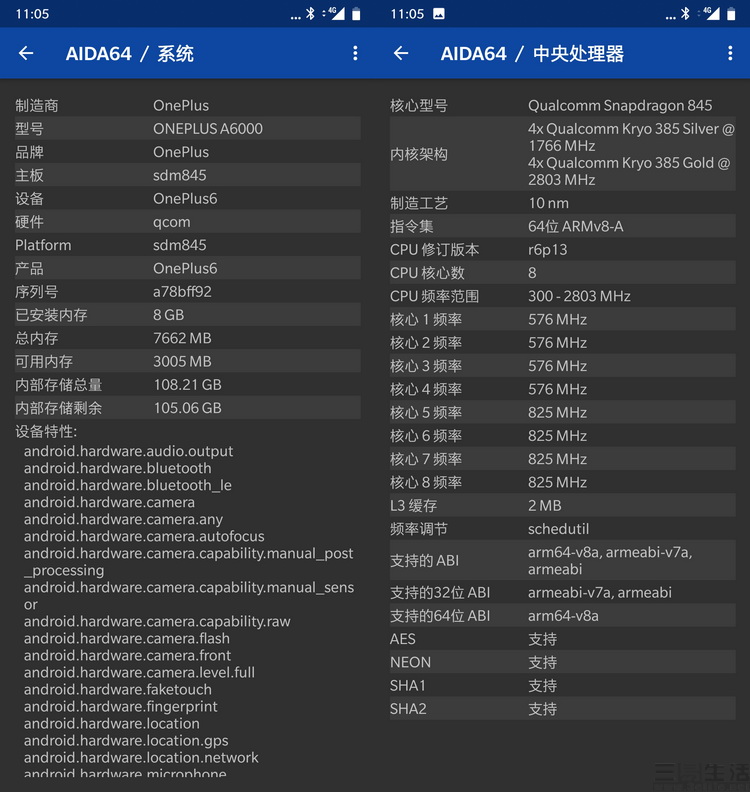Open overflow menu on the 系统 screen
The image size is (750, 792).
(x=355, y=54)
